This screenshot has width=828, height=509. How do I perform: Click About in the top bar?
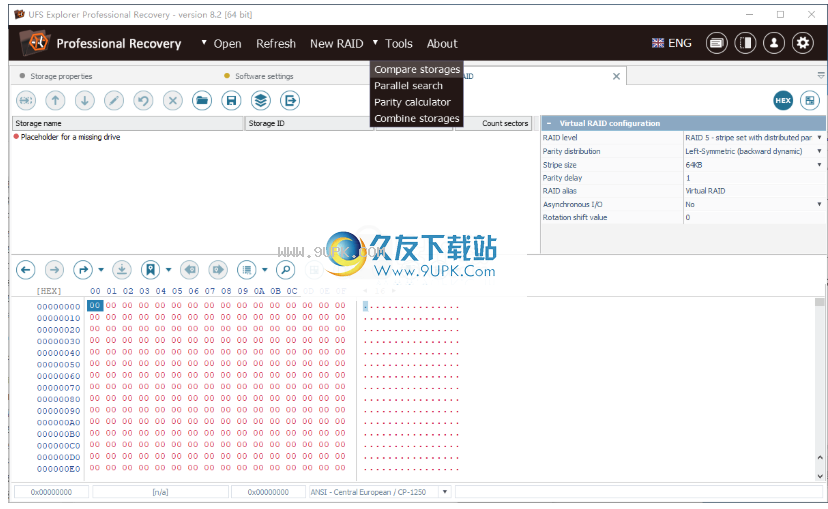coord(442,43)
